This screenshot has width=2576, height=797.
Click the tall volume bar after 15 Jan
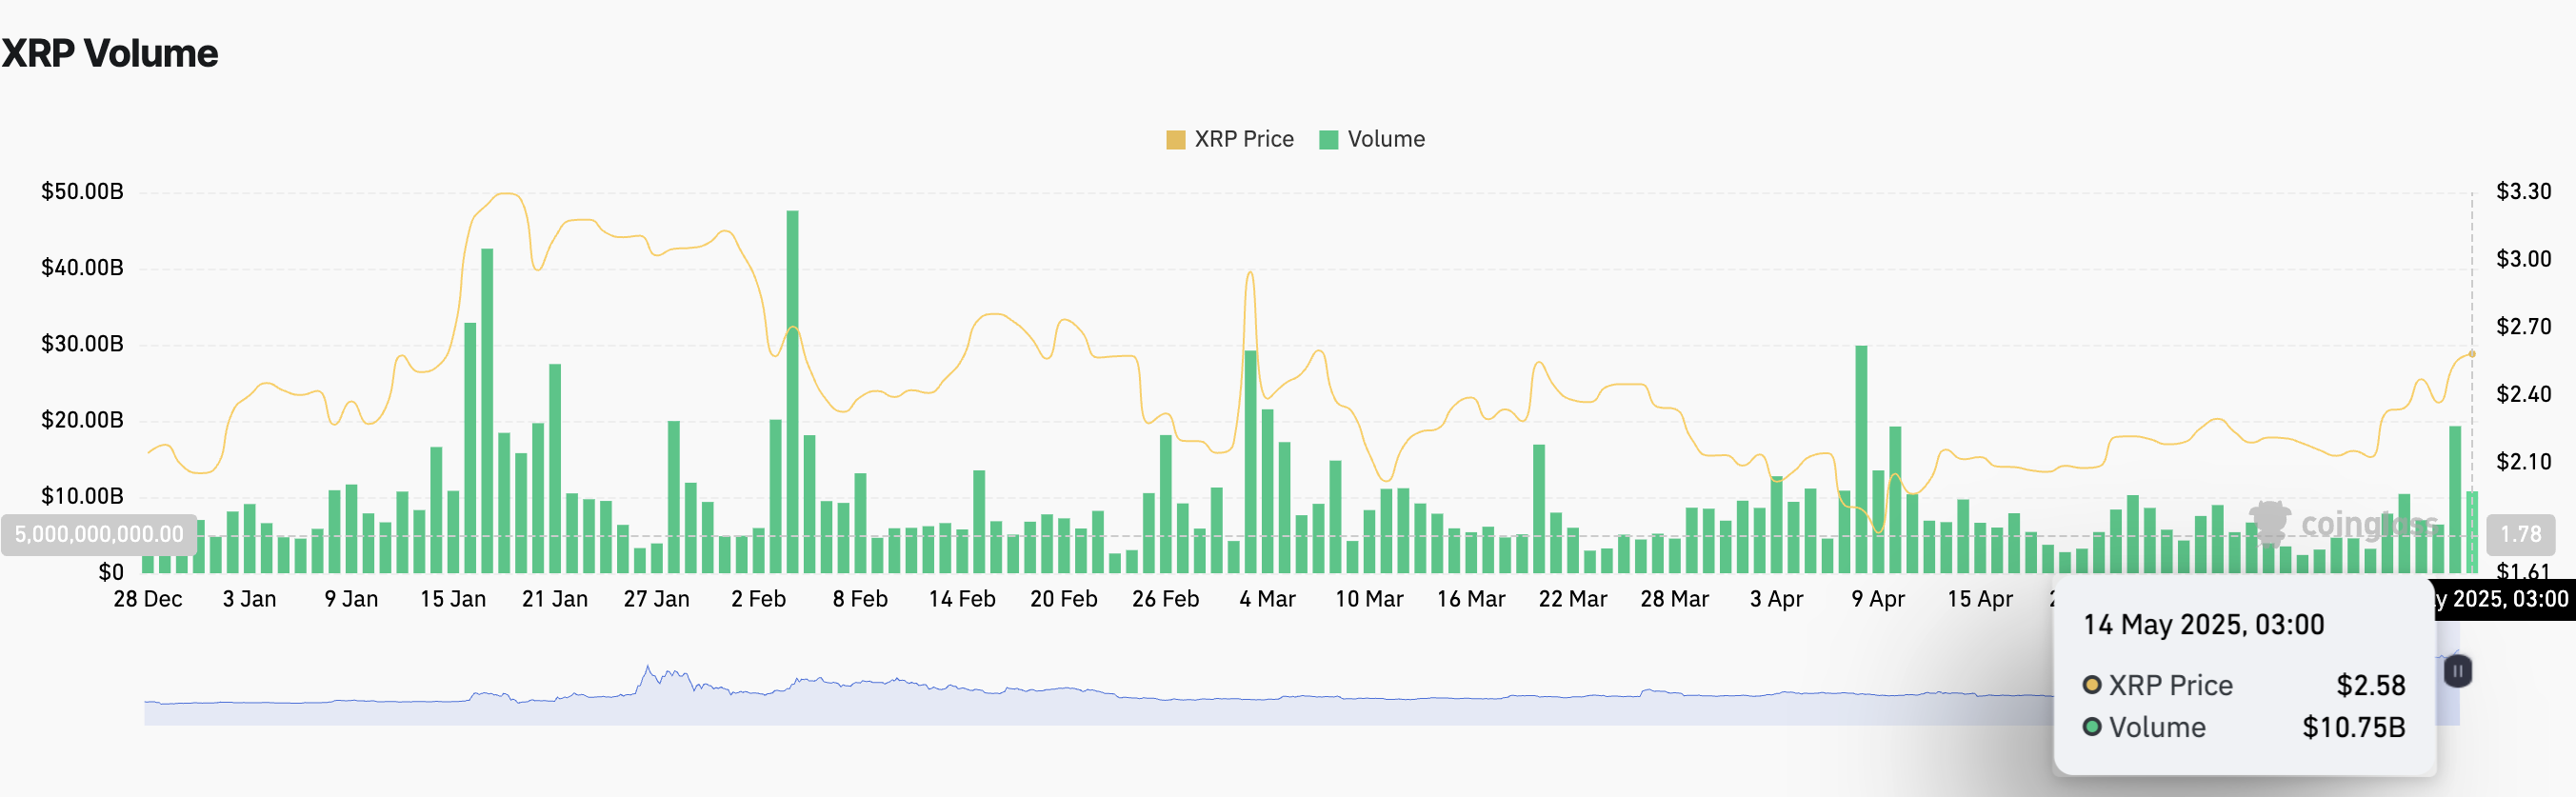coord(487,410)
